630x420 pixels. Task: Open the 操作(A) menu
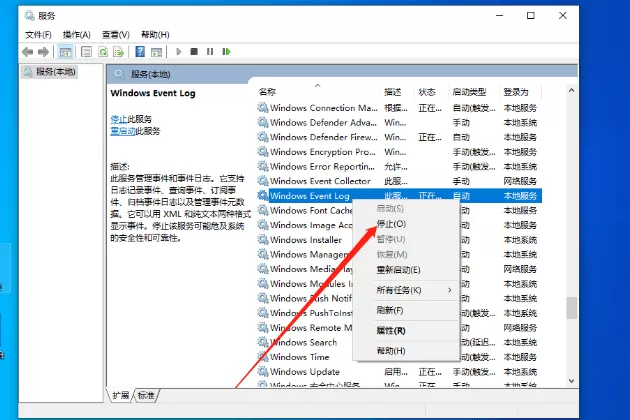(x=77, y=35)
